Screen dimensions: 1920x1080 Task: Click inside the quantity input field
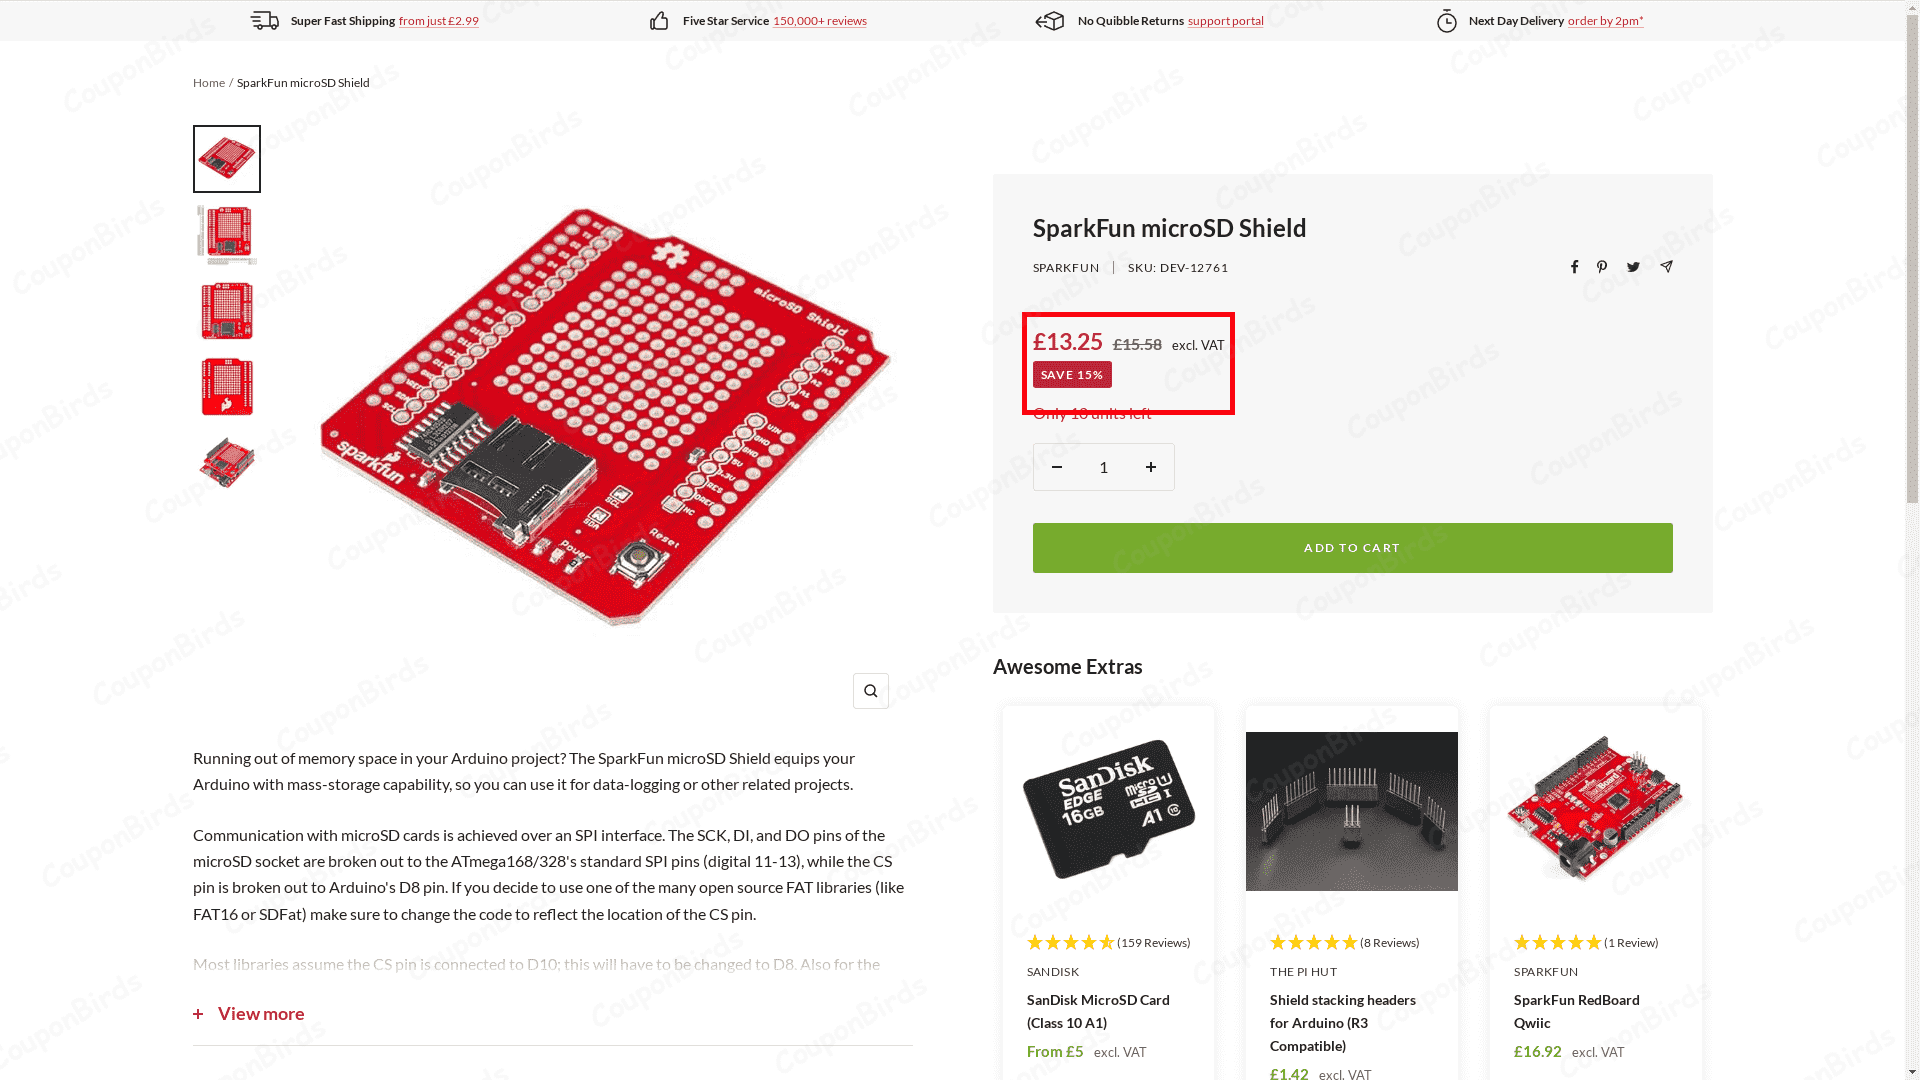[1103, 467]
